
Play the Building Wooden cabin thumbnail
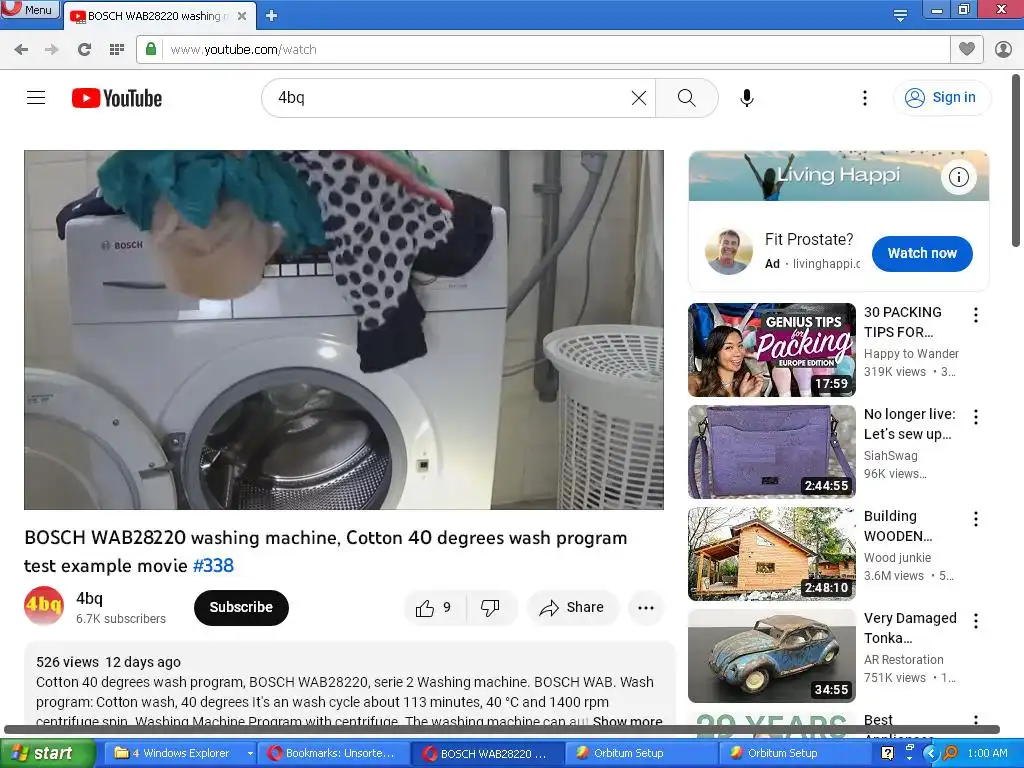pos(772,554)
